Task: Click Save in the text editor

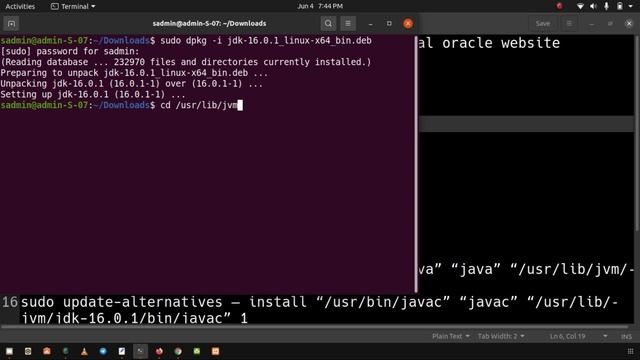Action: point(542,24)
